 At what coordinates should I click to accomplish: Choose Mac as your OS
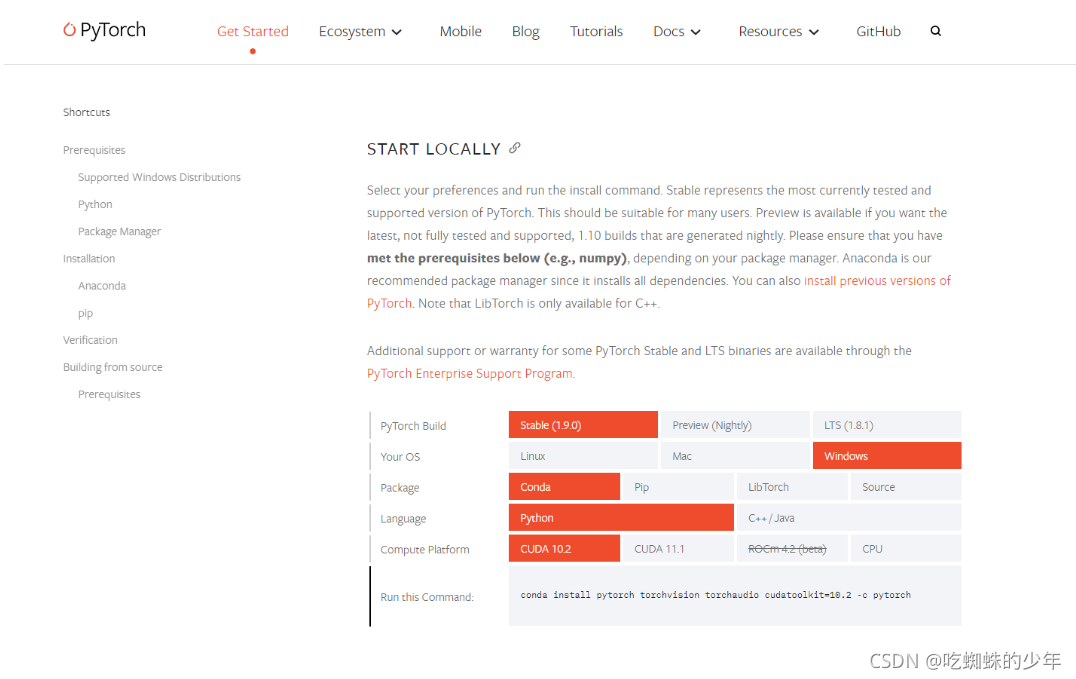coord(735,456)
